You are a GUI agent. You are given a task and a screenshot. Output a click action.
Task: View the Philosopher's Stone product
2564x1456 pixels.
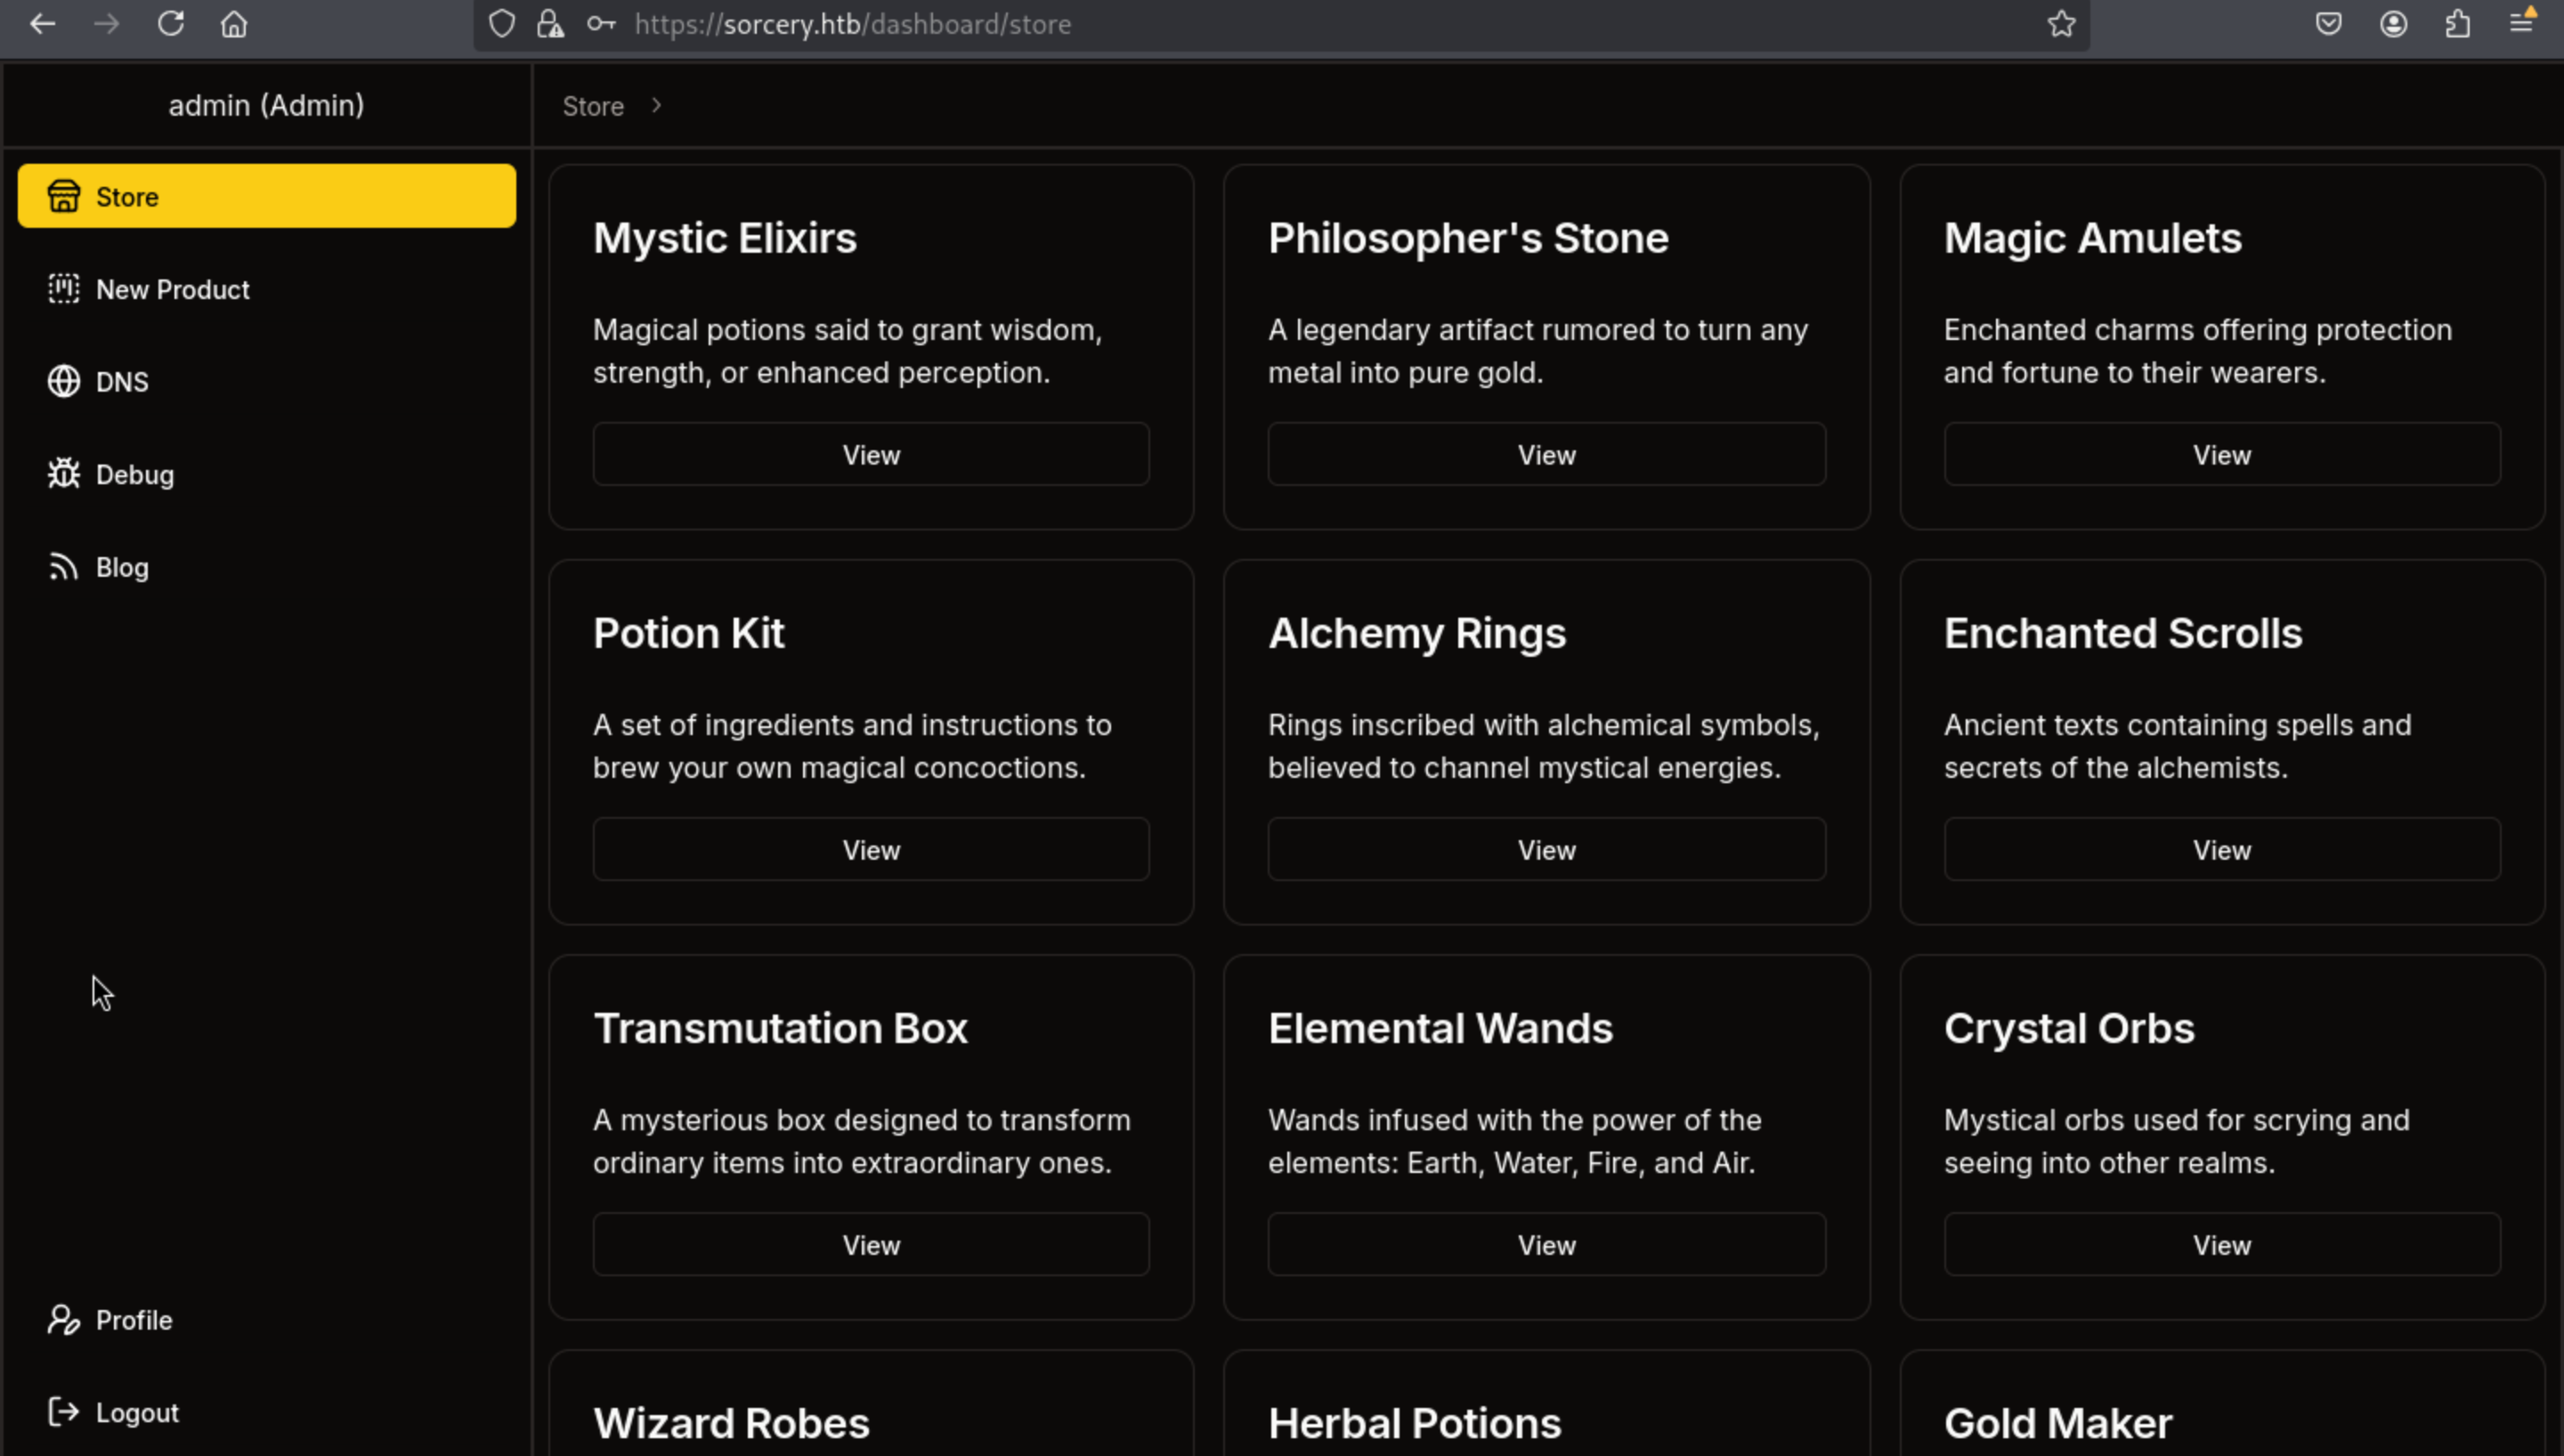(1546, 454)
